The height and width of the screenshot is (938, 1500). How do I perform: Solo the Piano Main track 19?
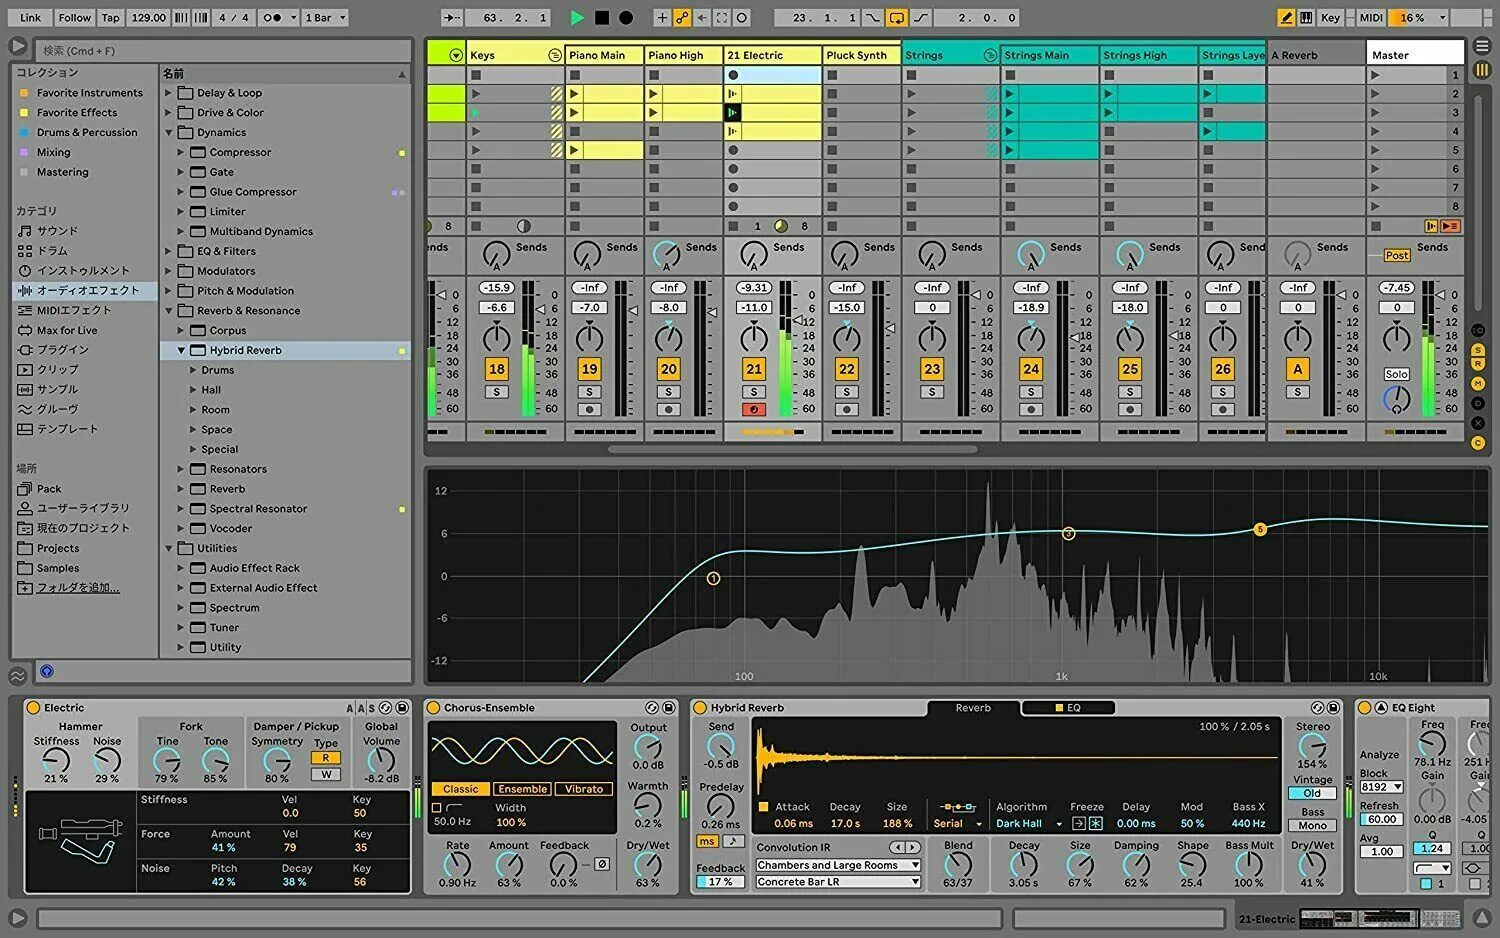pos(590,392)
